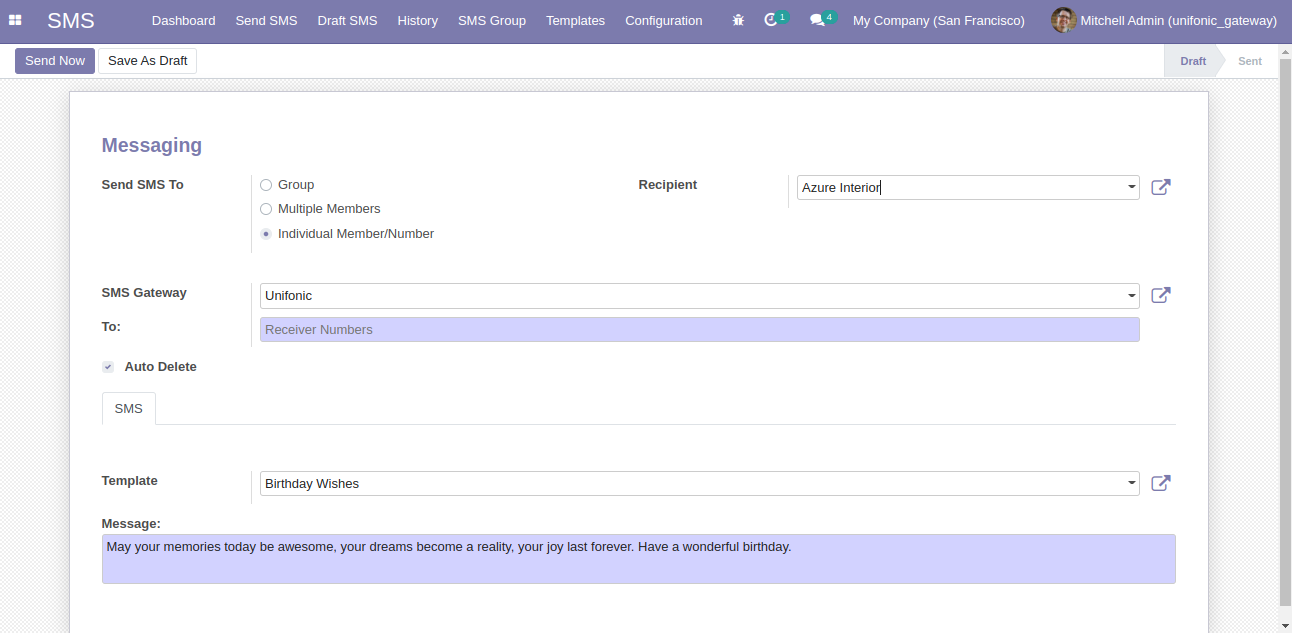Click the vertical page scrollbar
This screenshot has width=1292, height=633.
point(1285,330)
